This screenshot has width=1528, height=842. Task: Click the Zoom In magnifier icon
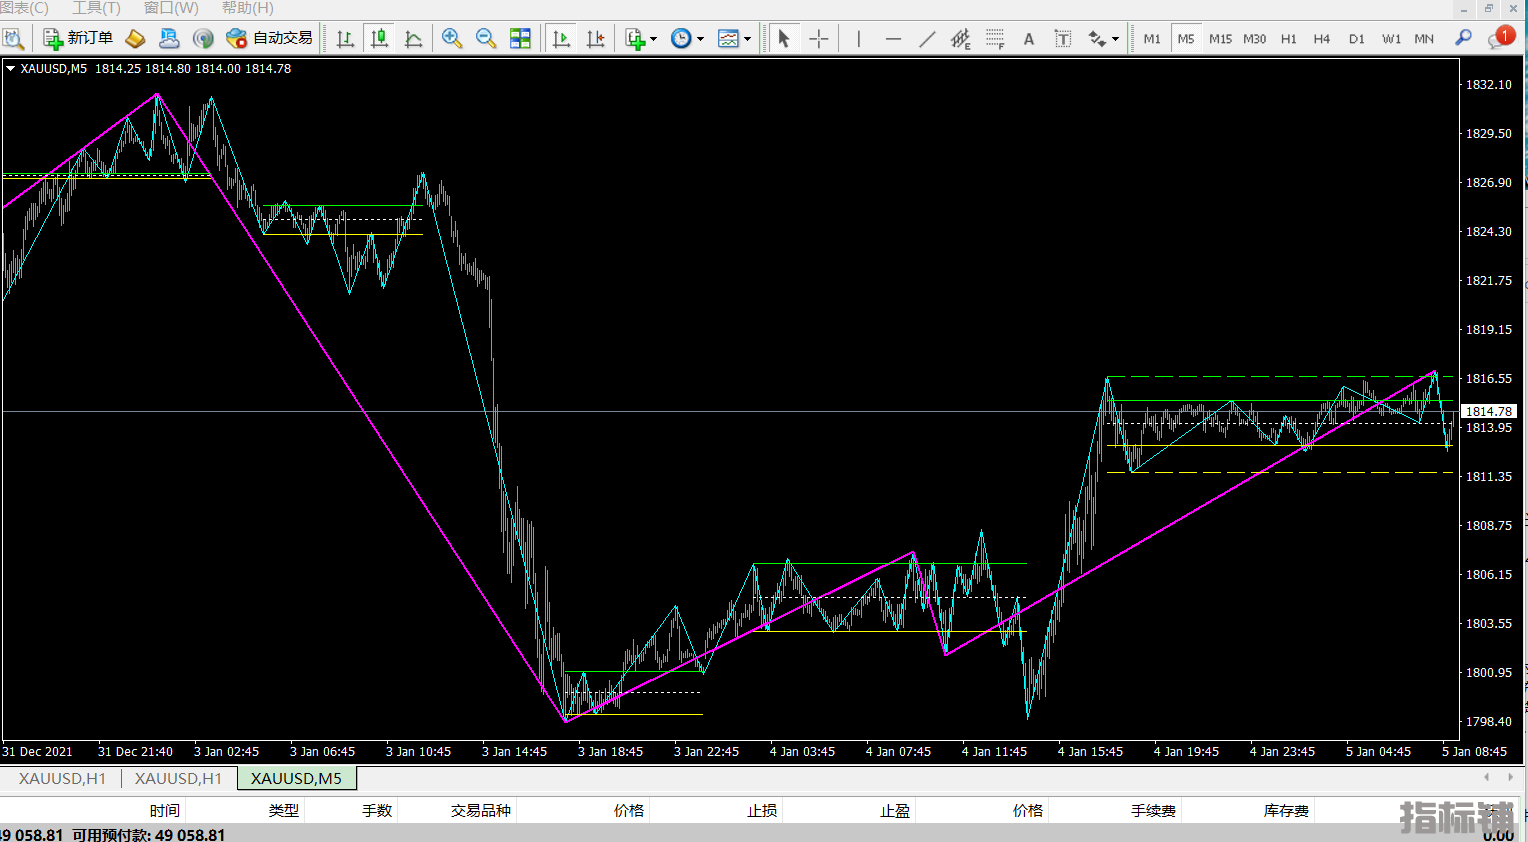[x=452, y=38]
